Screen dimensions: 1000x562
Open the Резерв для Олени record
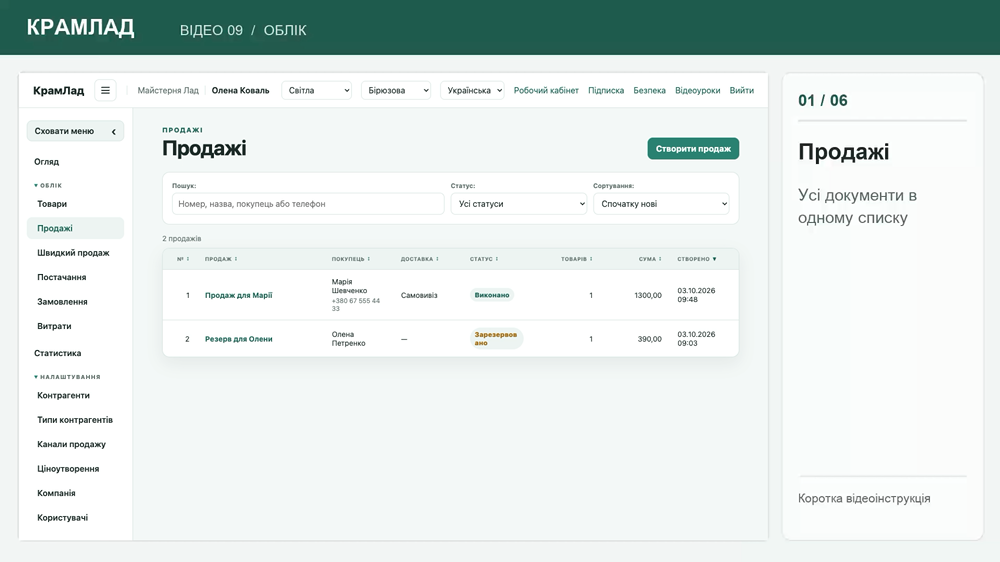point(239,339)
